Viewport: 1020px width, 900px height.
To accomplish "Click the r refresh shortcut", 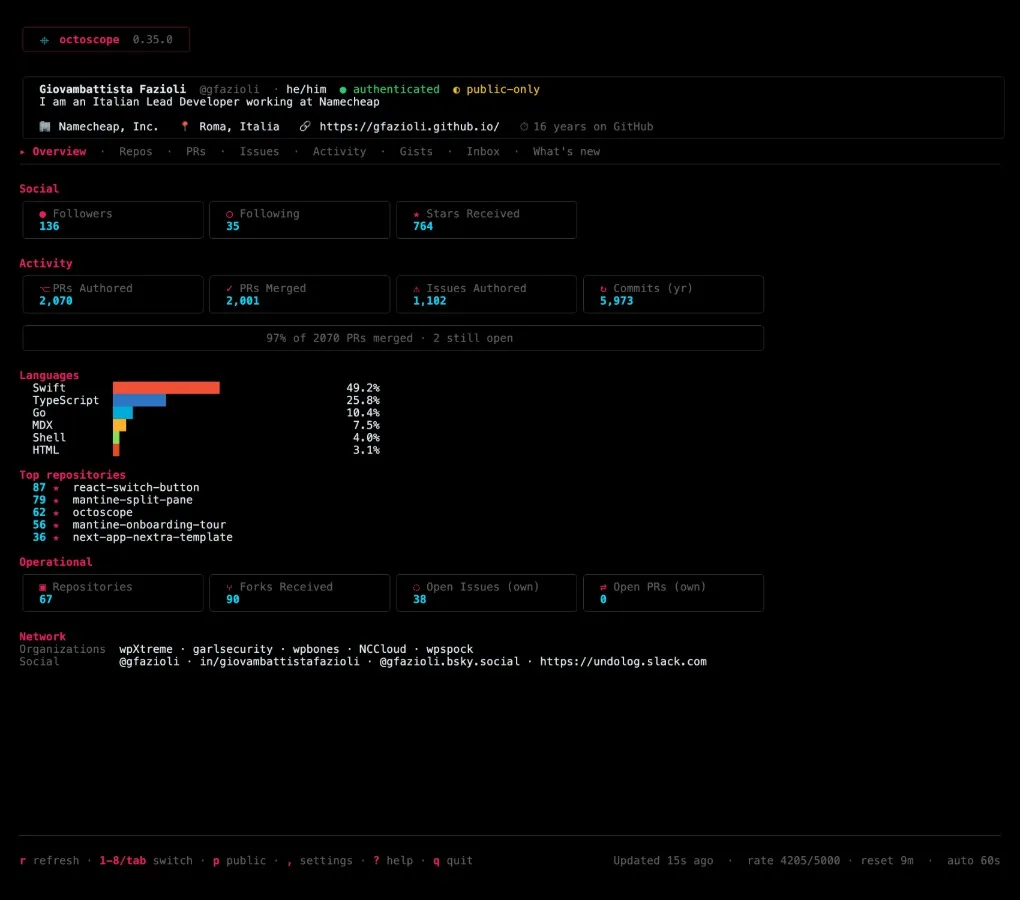I will [x=49, y=860].
